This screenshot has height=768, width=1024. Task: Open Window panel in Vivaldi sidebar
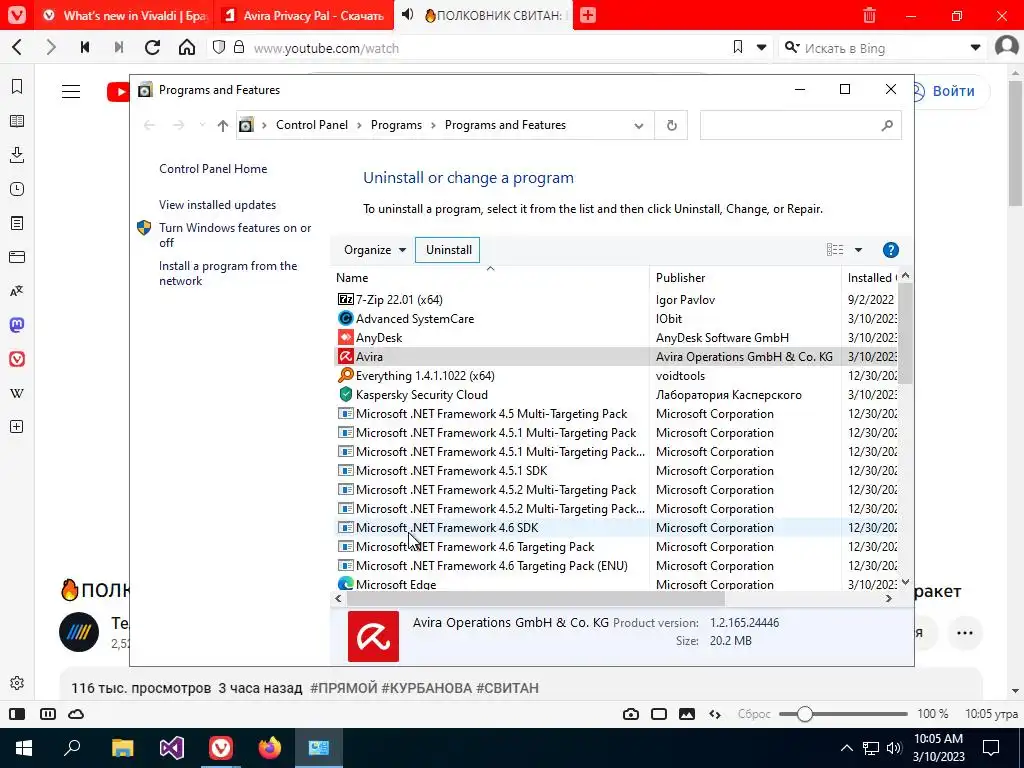click(17, 257)
